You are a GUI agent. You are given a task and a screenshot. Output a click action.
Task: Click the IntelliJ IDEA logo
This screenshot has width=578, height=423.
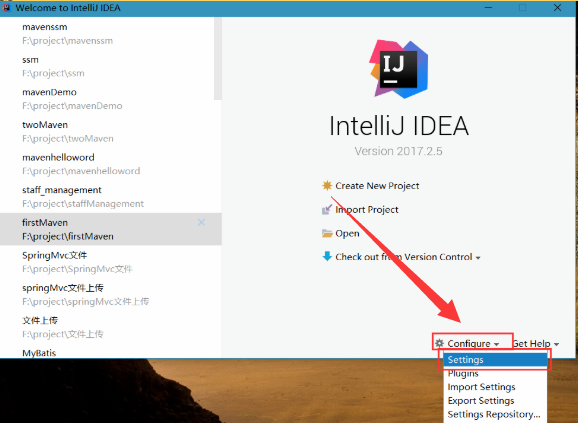coord(398,69)
